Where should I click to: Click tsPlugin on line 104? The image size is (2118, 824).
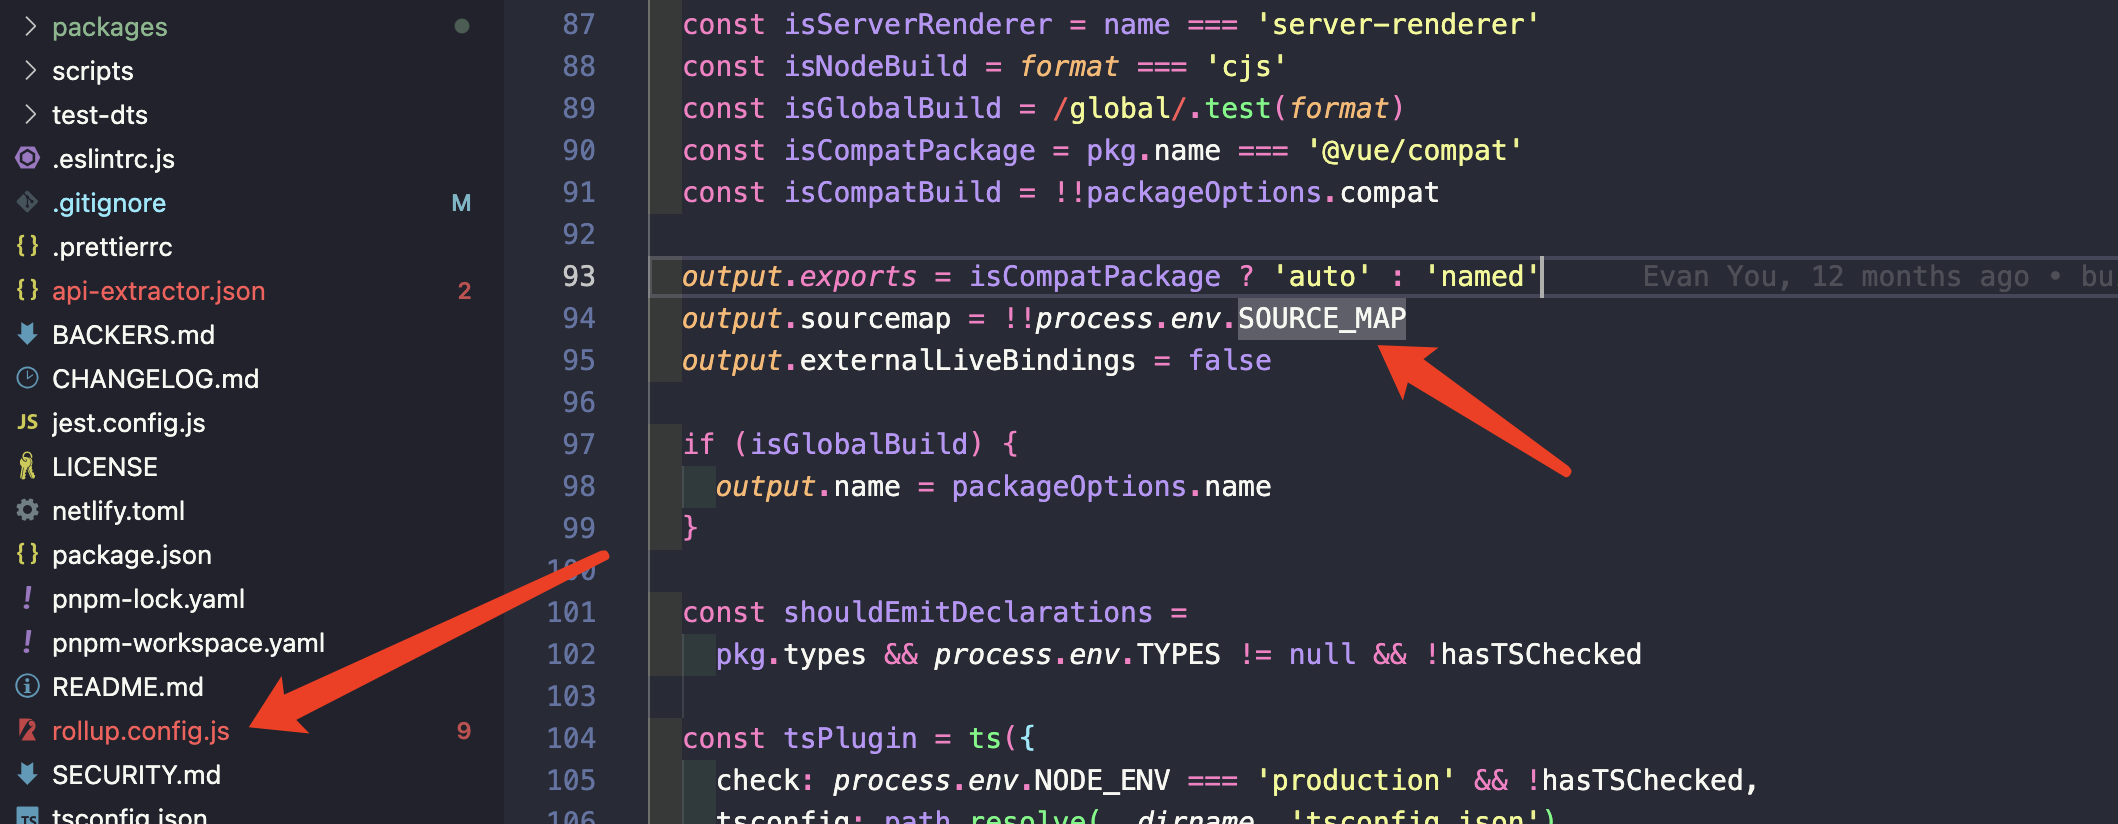click(x=850, y=738)
